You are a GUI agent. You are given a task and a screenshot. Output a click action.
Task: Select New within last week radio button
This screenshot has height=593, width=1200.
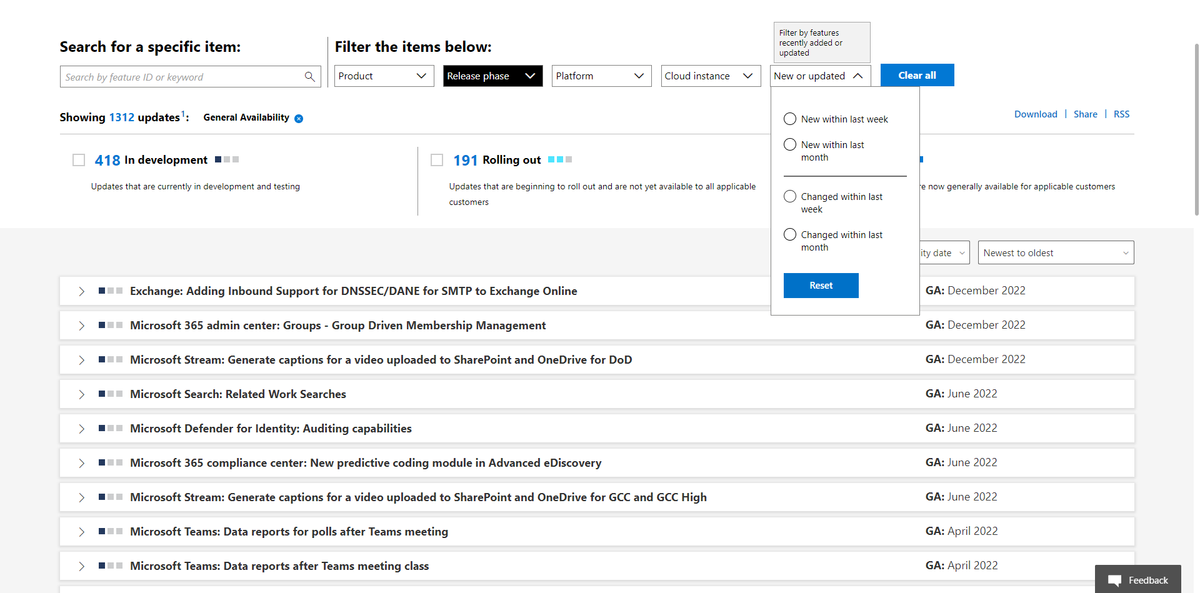[790, 118]
